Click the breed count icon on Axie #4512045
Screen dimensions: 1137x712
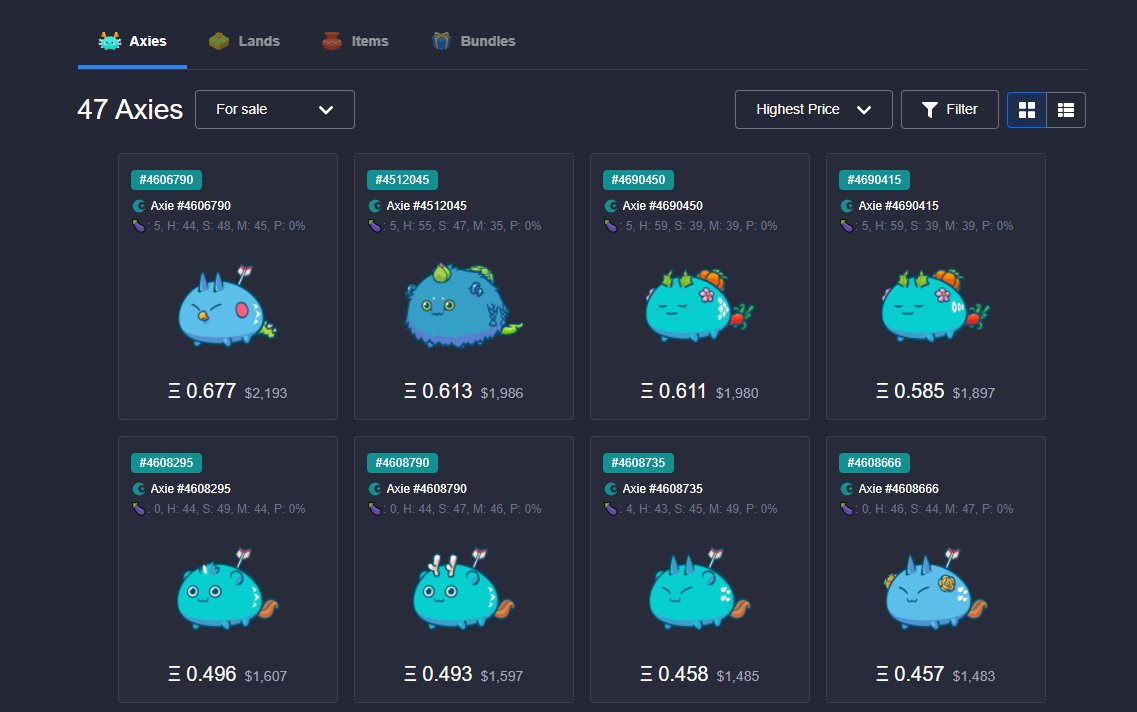375,225
